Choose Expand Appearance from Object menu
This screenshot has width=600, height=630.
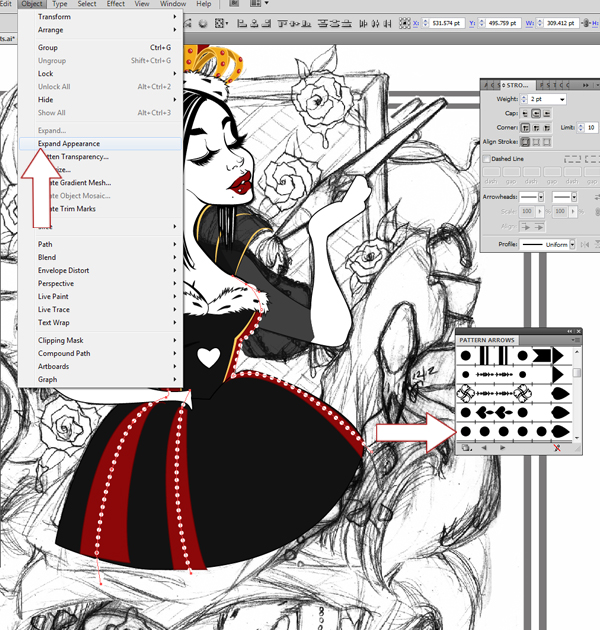100,143
